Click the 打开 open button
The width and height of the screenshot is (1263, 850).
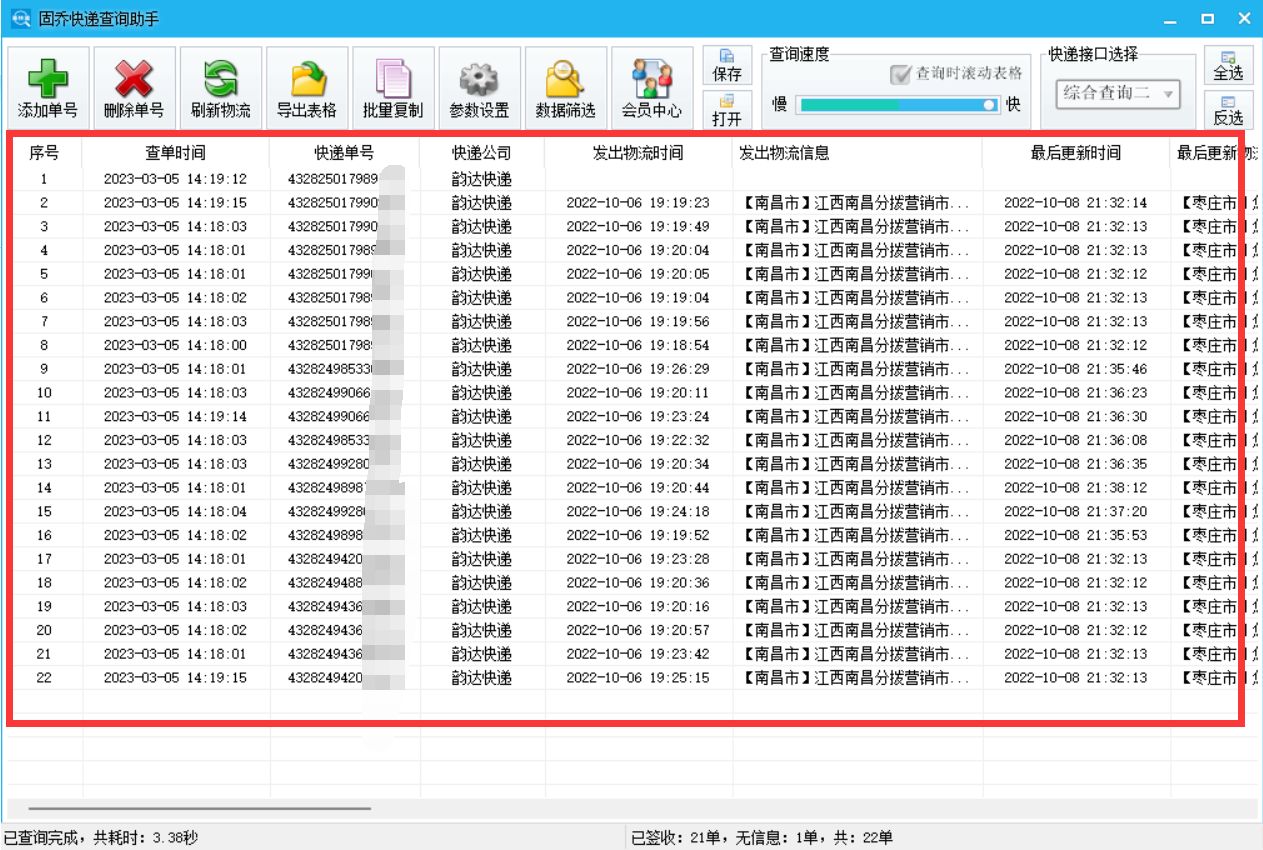point(728,107)
